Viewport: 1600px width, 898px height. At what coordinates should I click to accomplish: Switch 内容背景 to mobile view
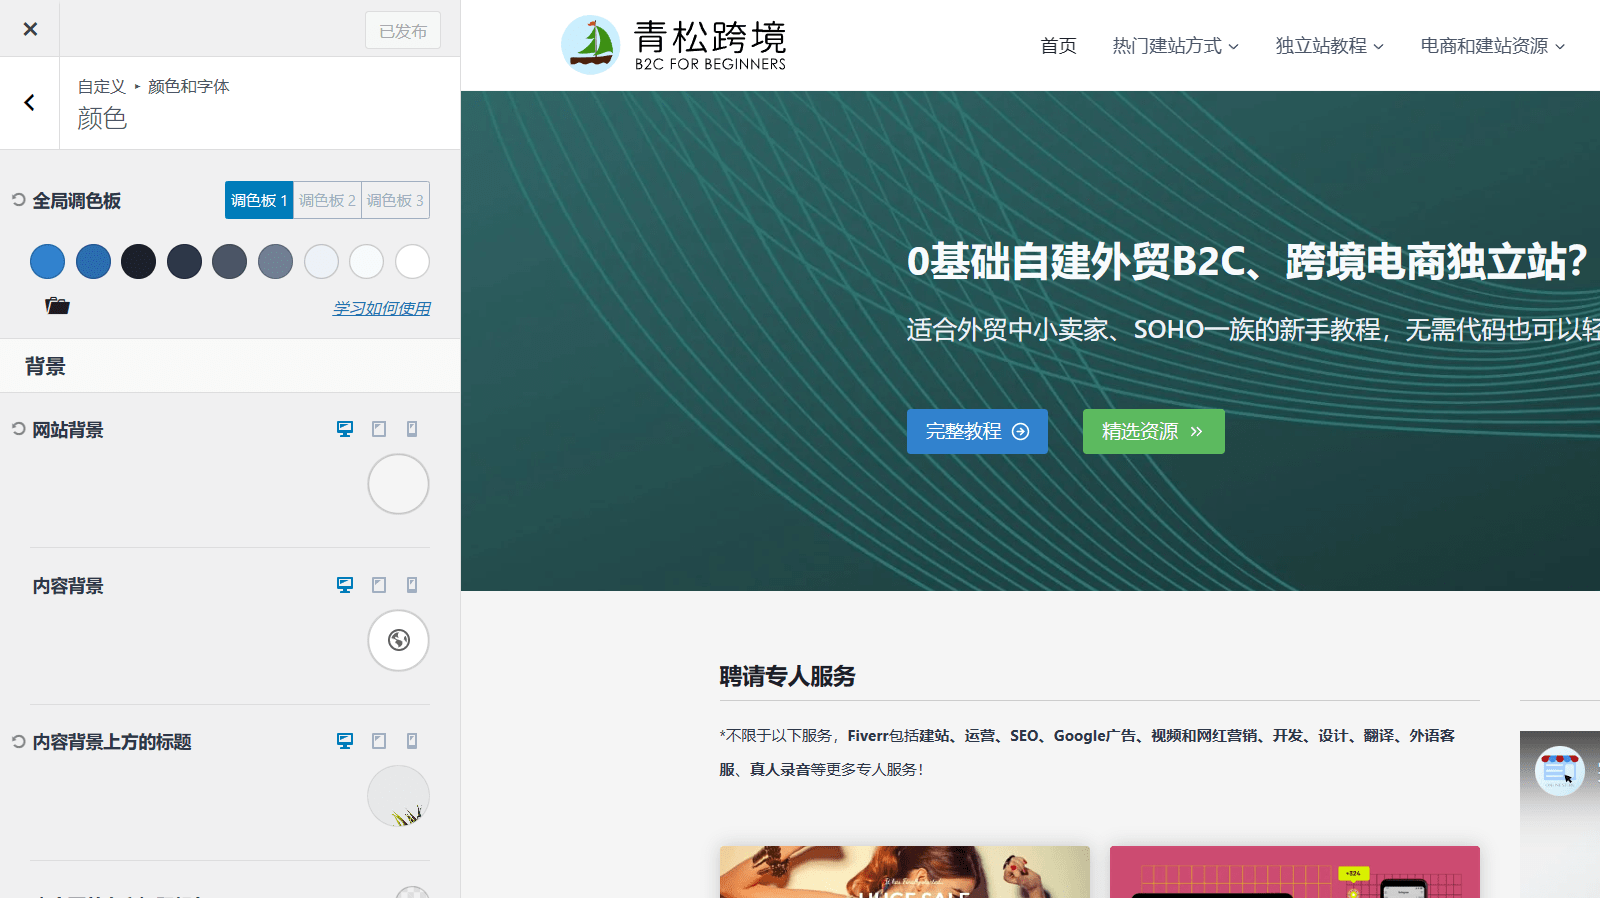pos(412,585)
